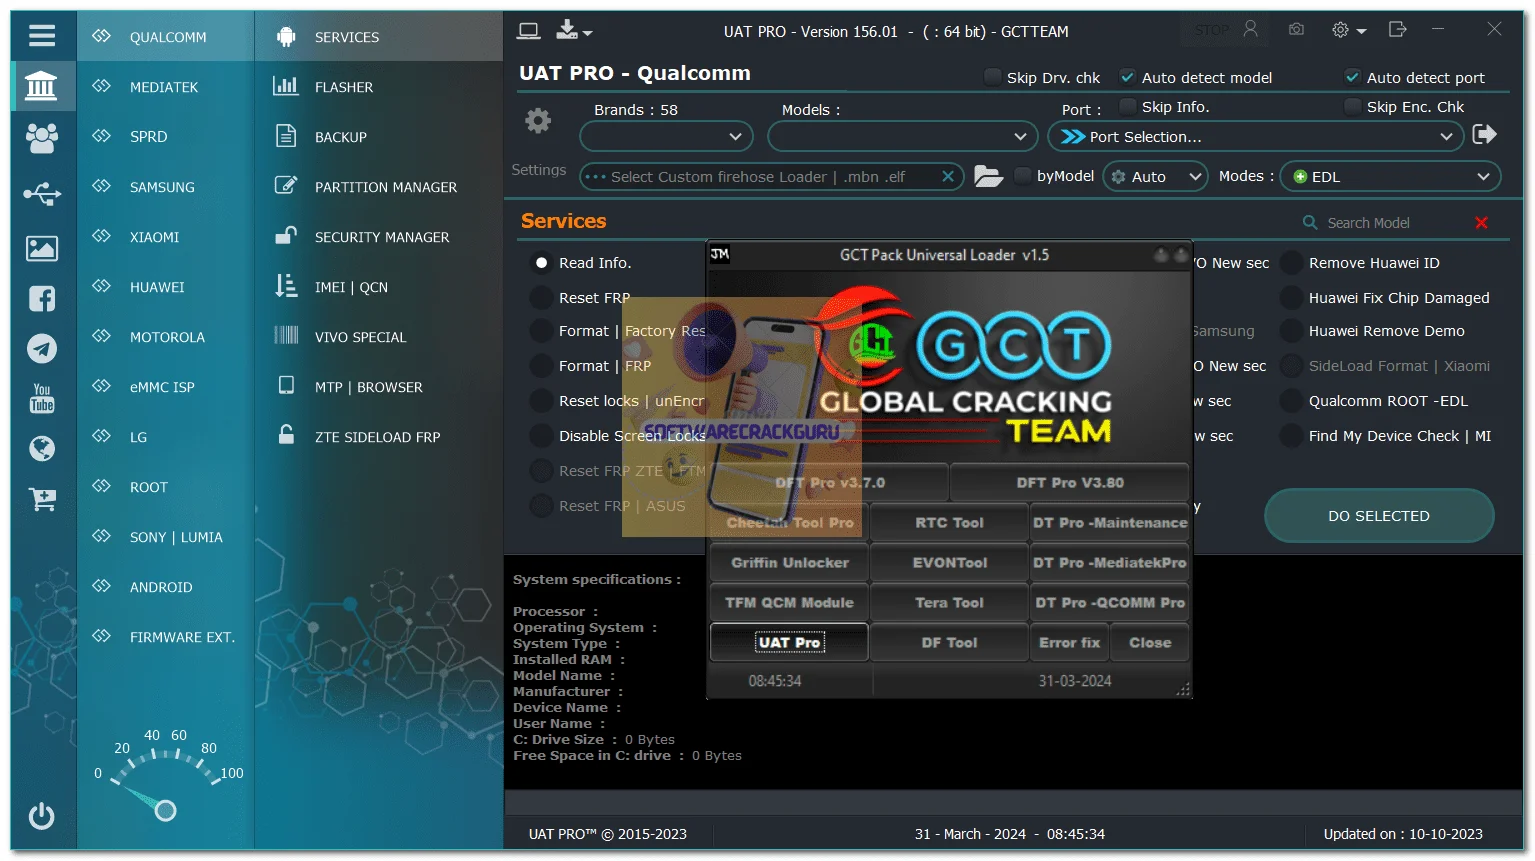Select the bank building home icon
This screenshot has height=861, width=1535.
[x=42, y=86]
